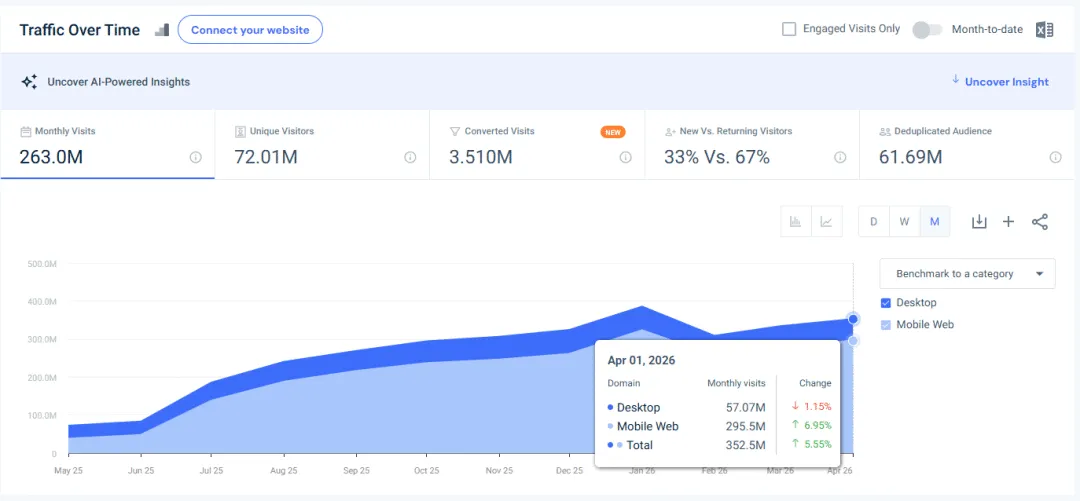Switch to line chart view icon

point(827,222)
